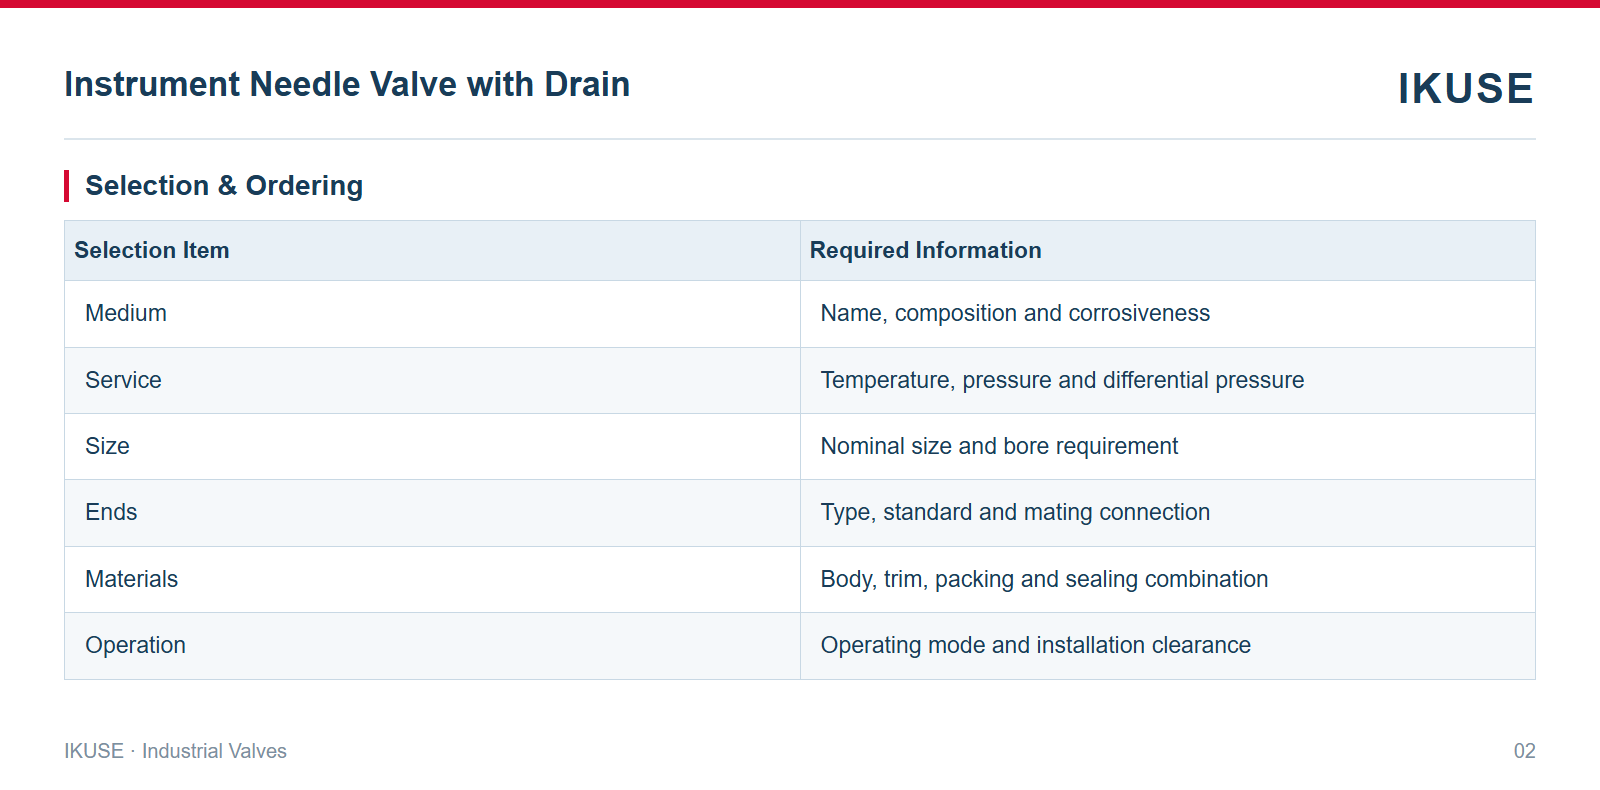Click the Medium row cell
The image size is (1600, 790).
pos(432,314)
